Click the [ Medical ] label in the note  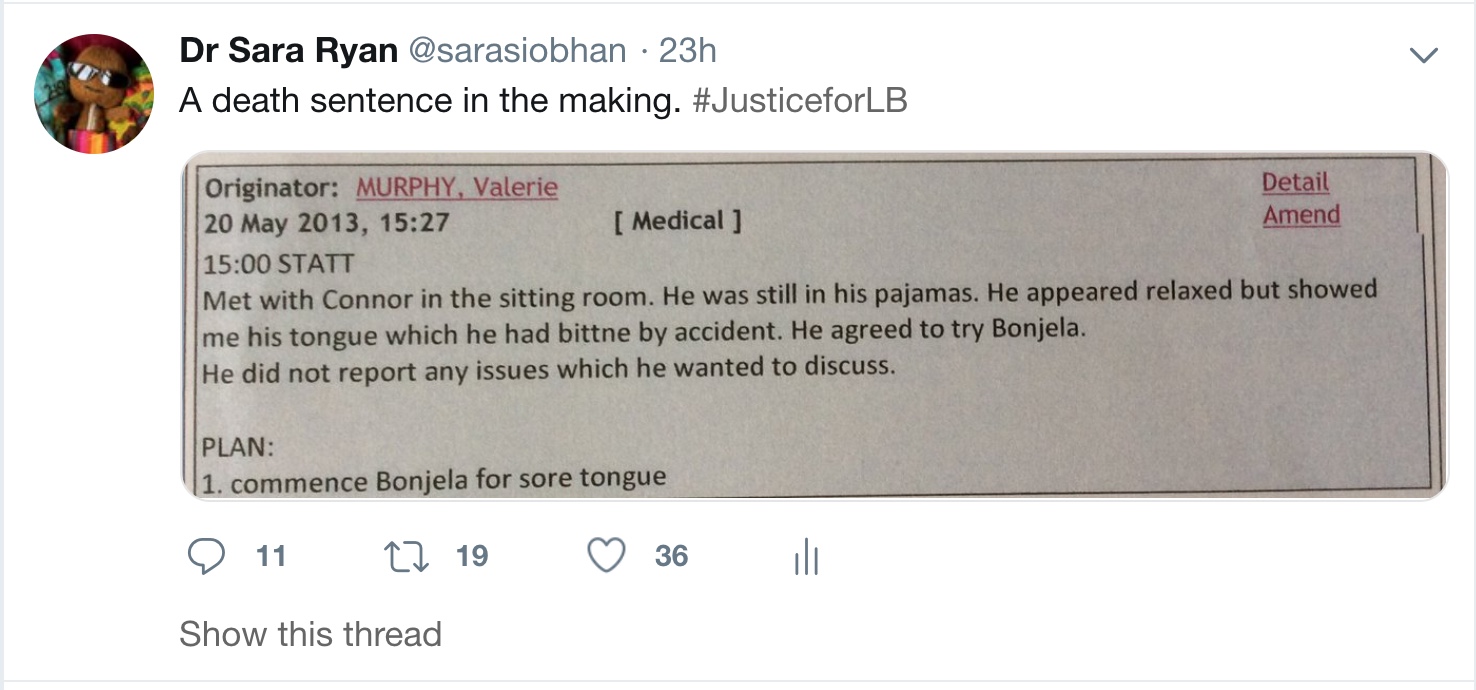click(x=678, y=221)
